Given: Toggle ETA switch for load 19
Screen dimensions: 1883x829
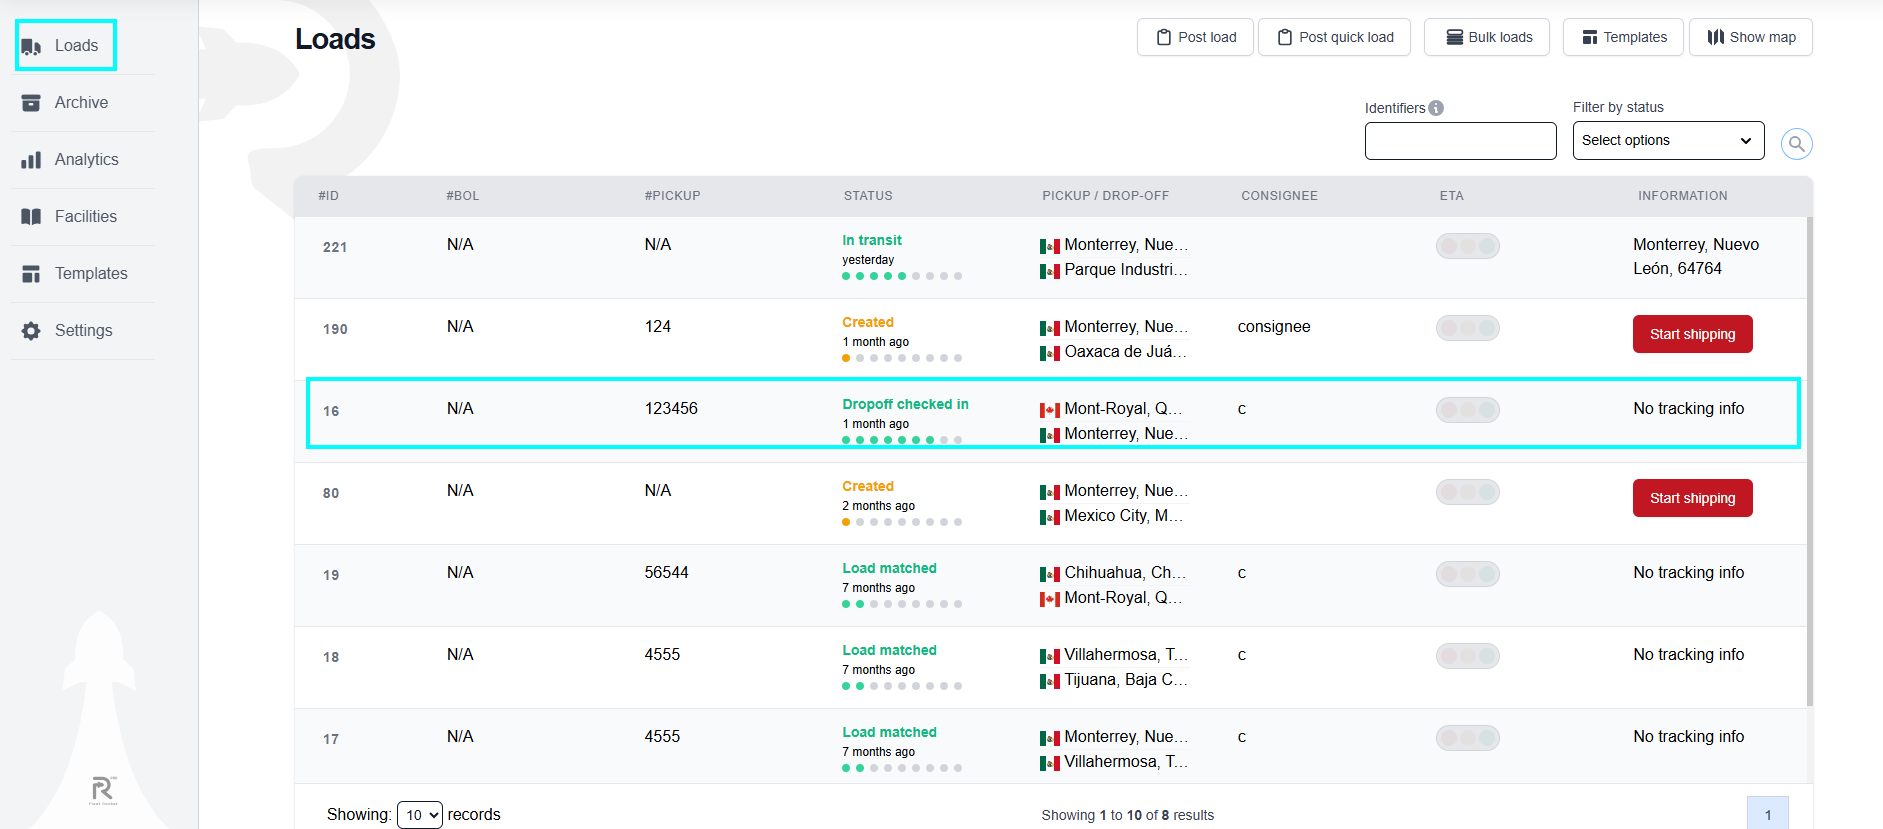Looking at the screenshot, I should coord(1467,574).
